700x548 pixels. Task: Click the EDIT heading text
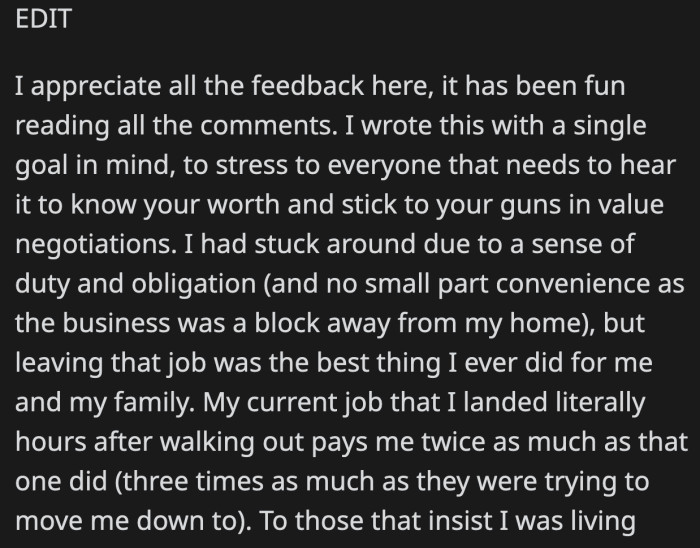pos(43,20)
